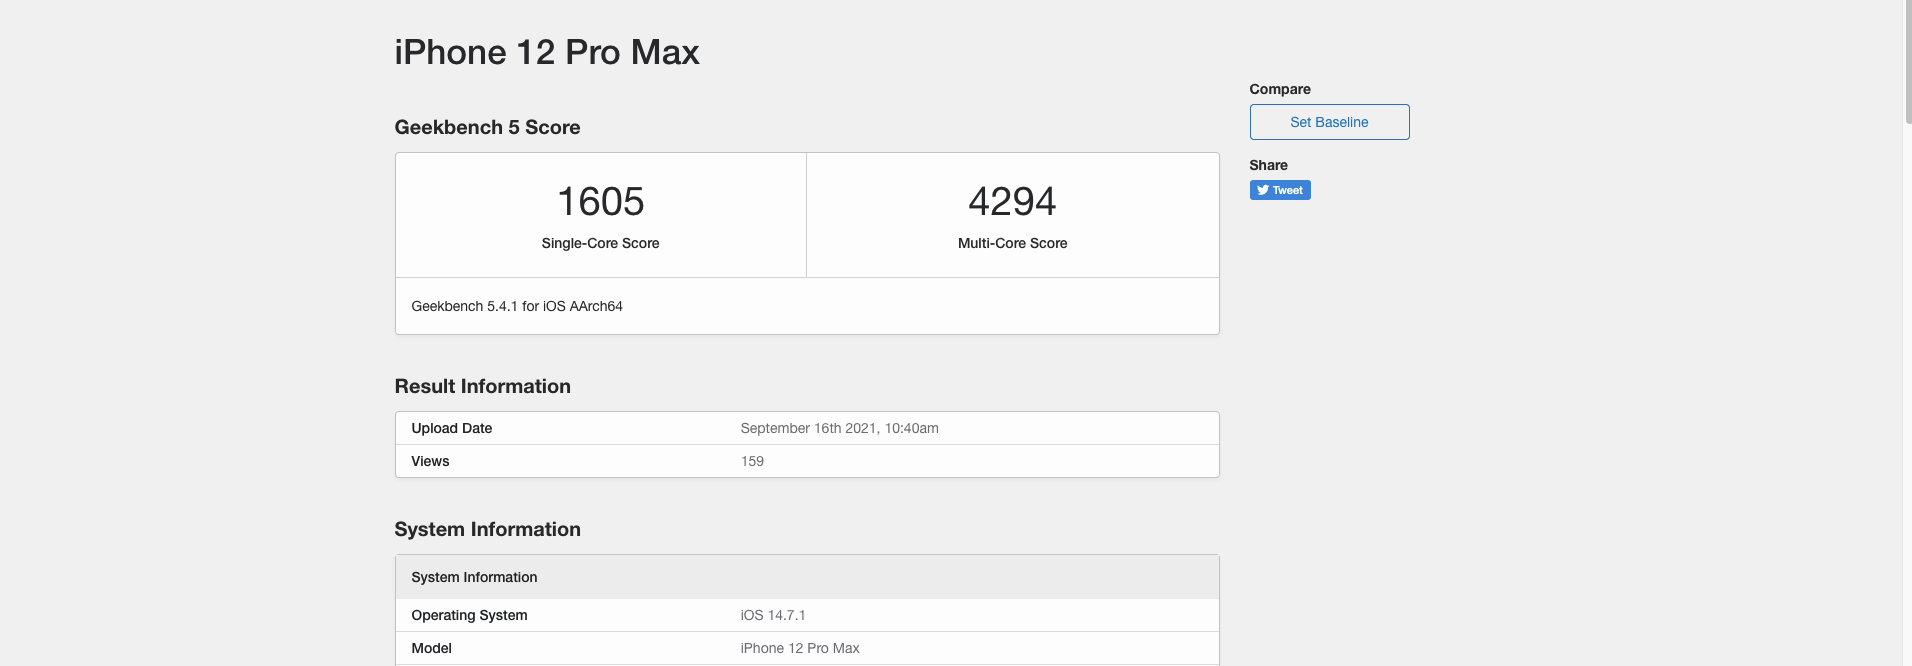Click the Multi-Core Score label
Screen dimensions: 1912x666
1012,243
